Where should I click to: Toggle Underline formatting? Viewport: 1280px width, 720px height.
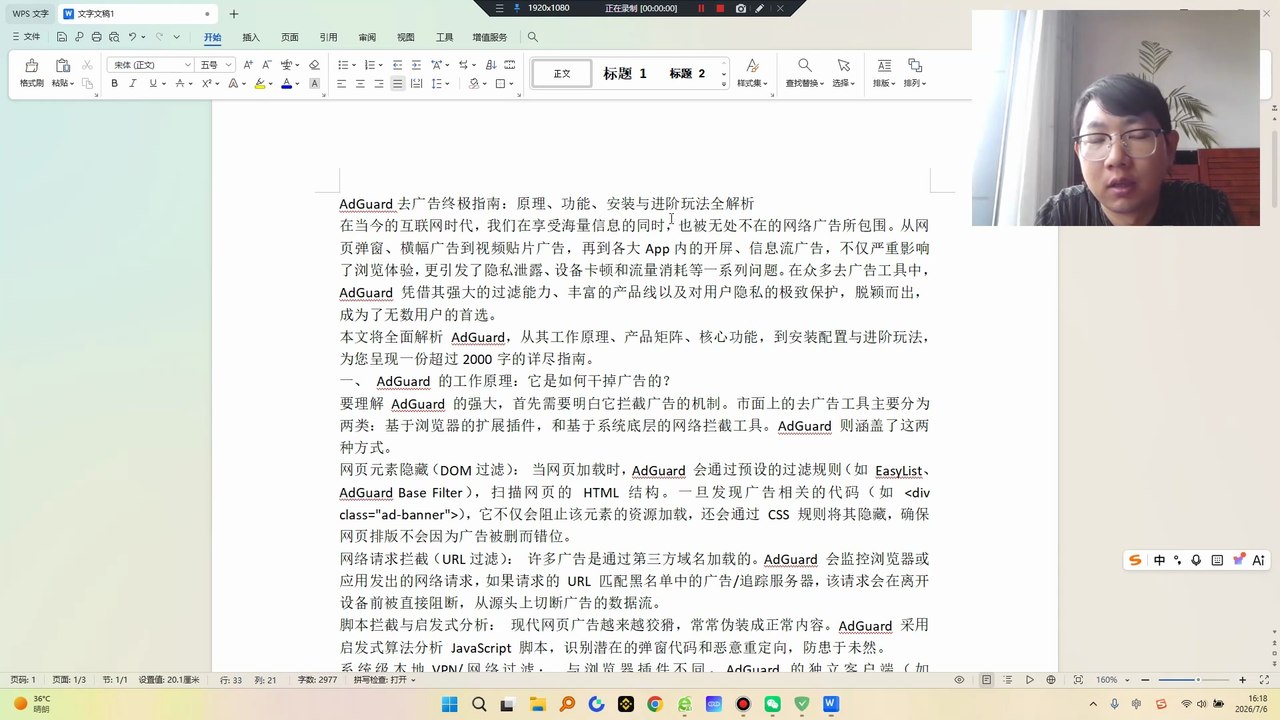point(153,84)
